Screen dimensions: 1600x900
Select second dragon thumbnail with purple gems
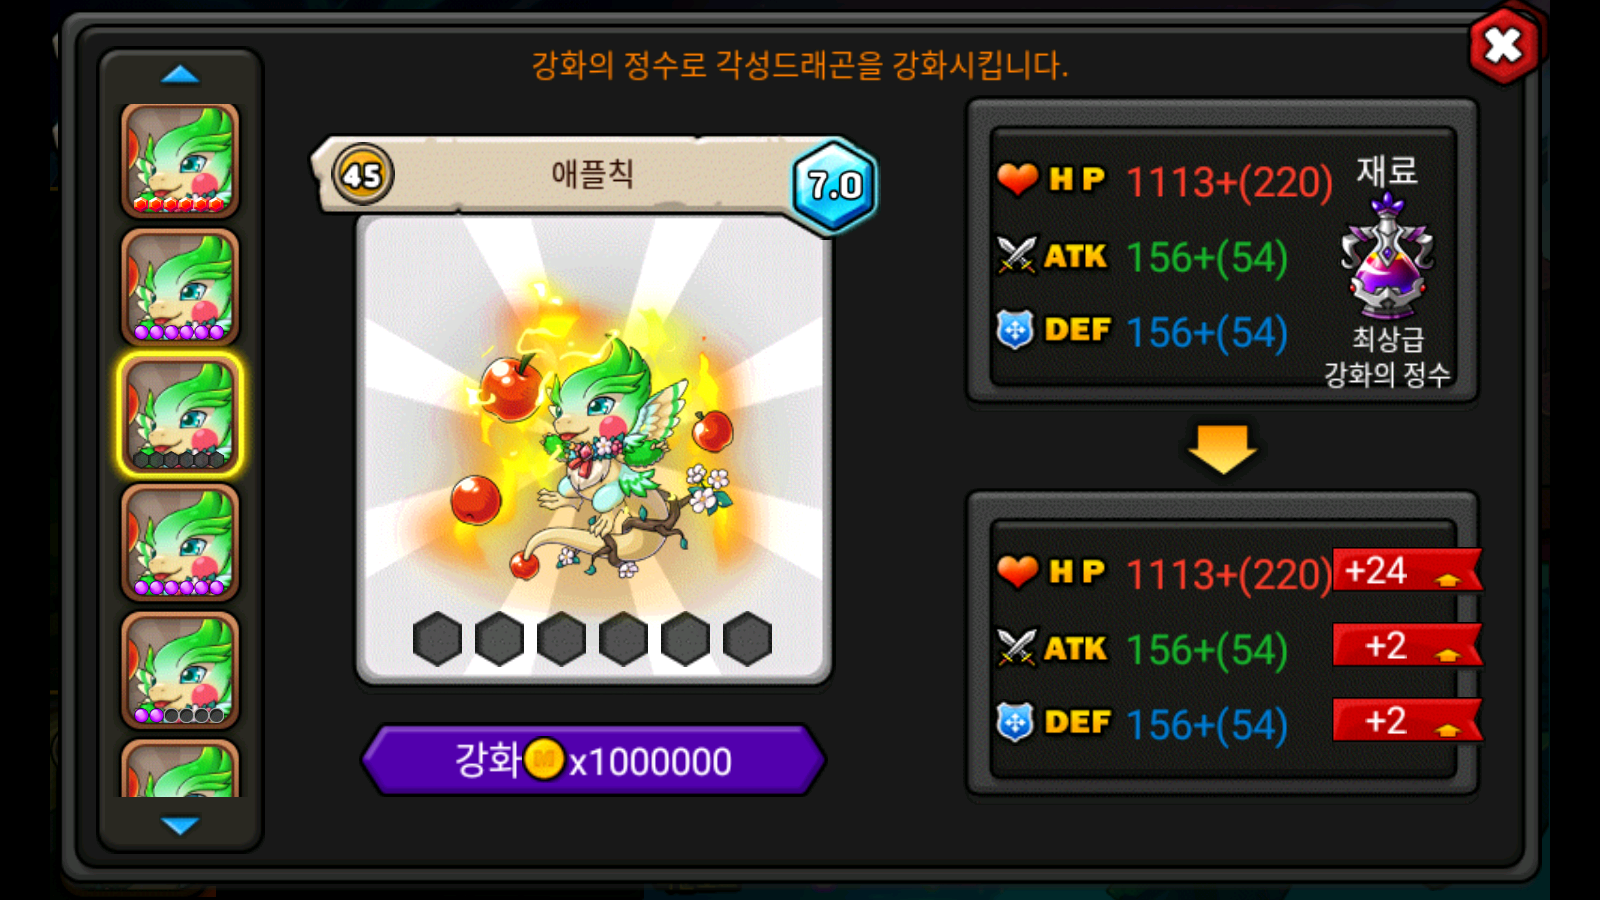click(180, 287)
